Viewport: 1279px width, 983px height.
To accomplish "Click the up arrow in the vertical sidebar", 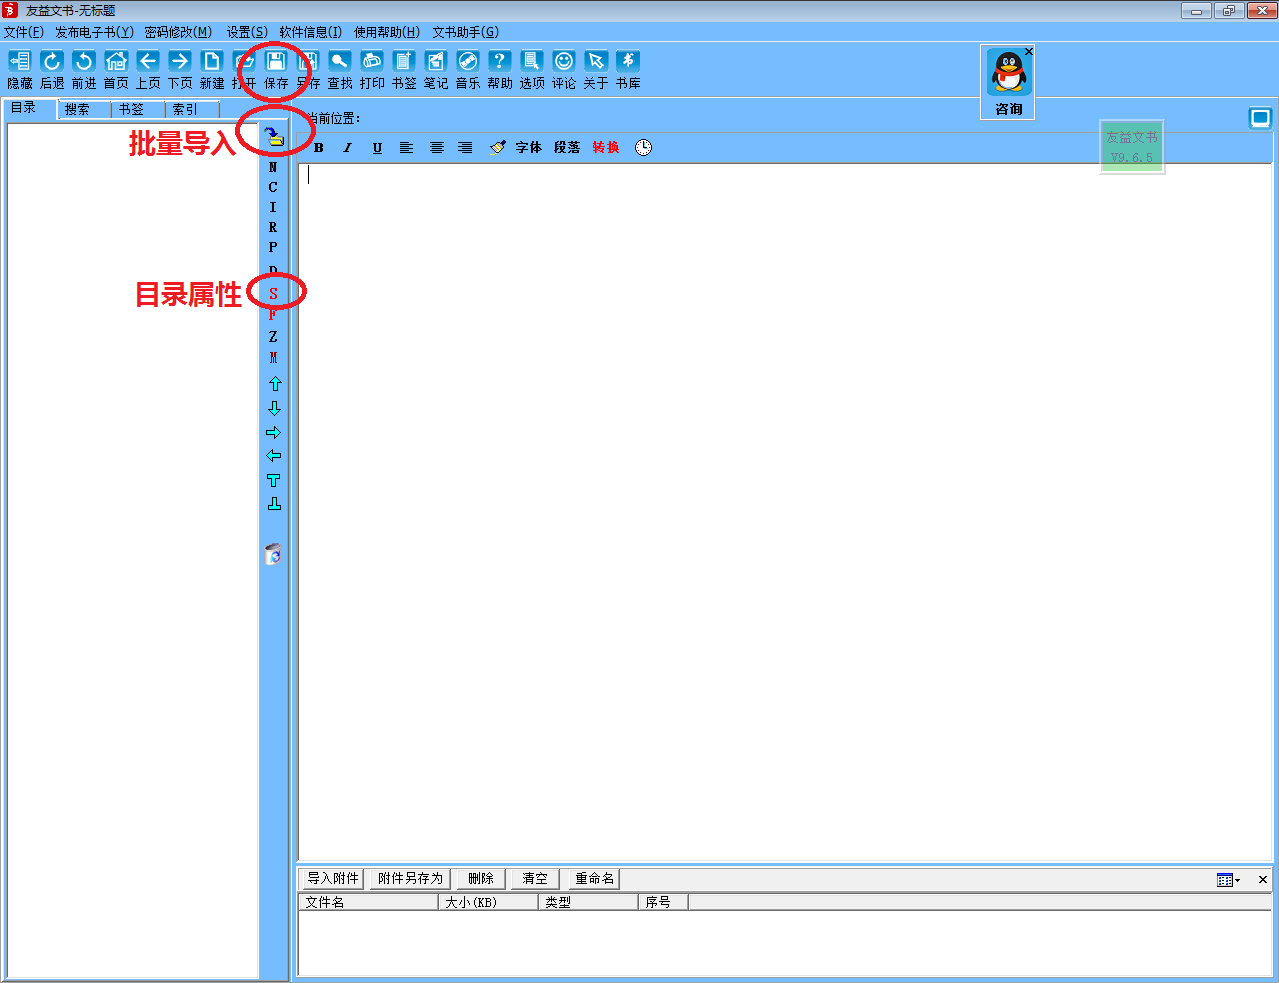I will tap(275, 384).
